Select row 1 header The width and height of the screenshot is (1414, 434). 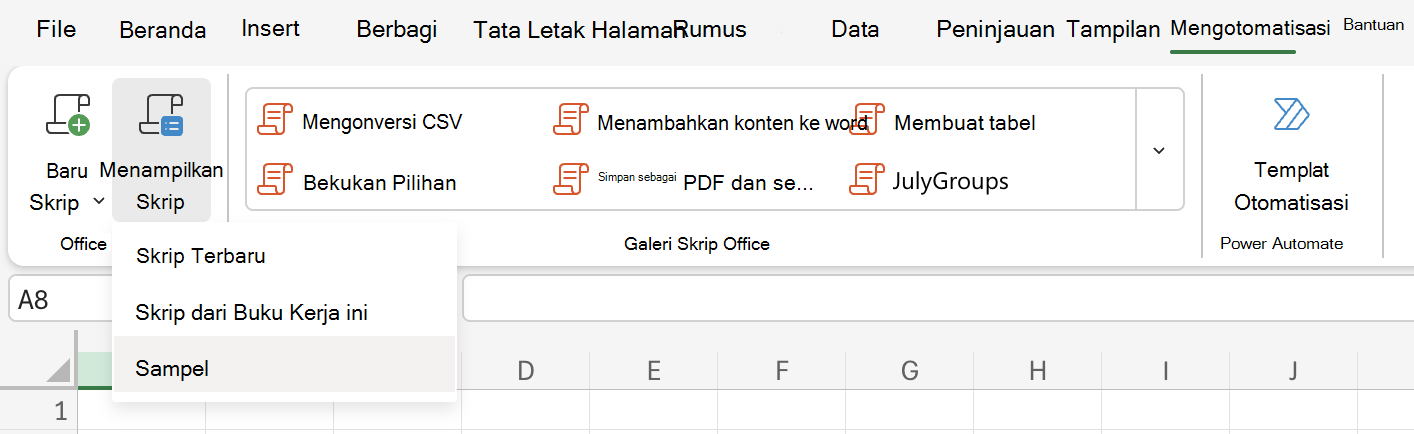tap(38, 411)
